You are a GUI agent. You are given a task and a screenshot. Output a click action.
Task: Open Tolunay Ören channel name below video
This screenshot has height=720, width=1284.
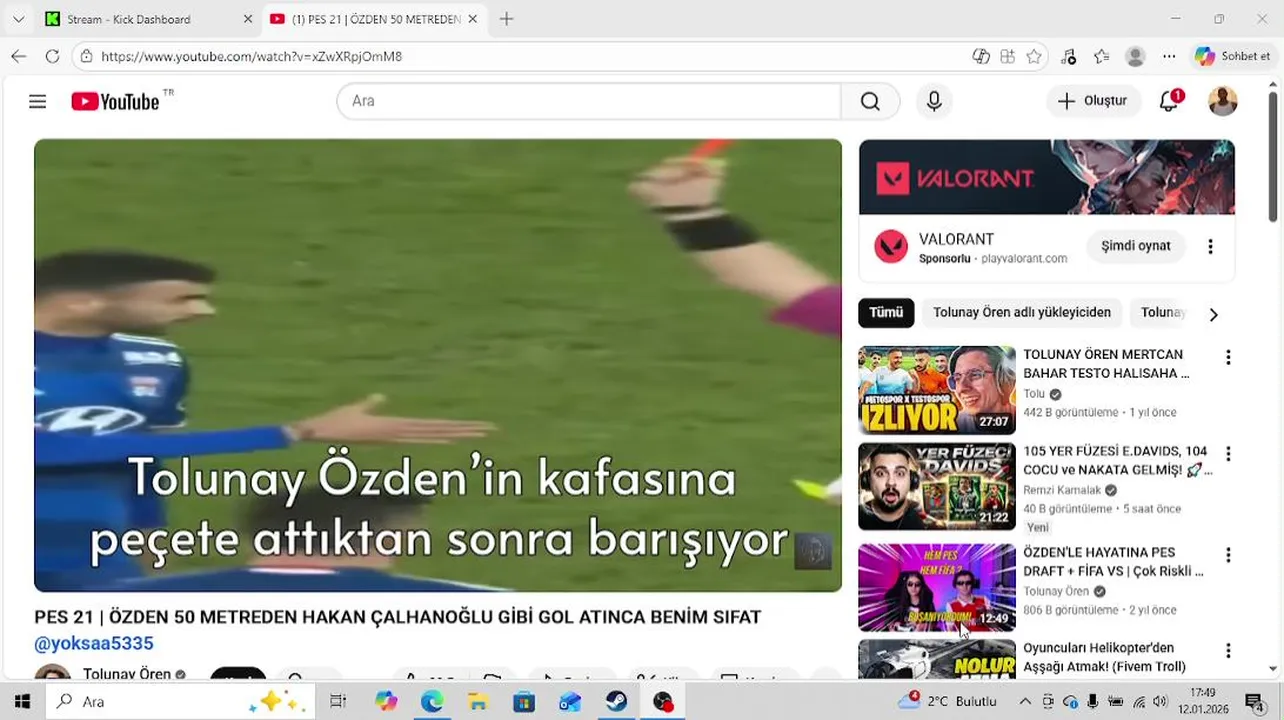tap(127, 675)
